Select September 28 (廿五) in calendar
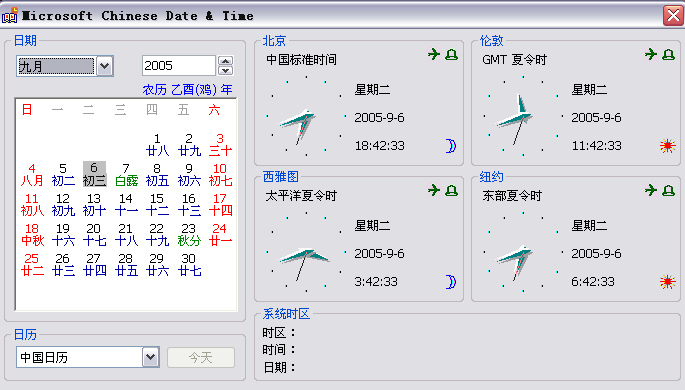 126,265
